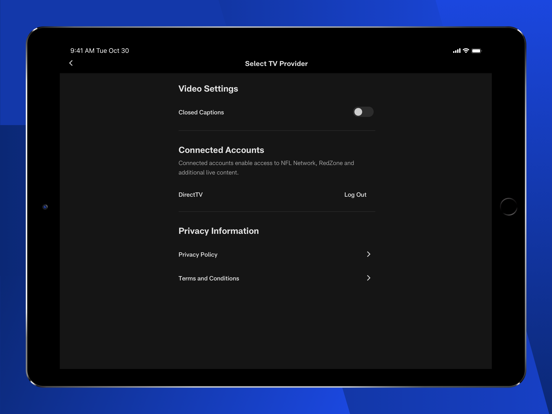Select the Terms and Conditions label text
Screen dimensions: 552x414
click(209, 278)
